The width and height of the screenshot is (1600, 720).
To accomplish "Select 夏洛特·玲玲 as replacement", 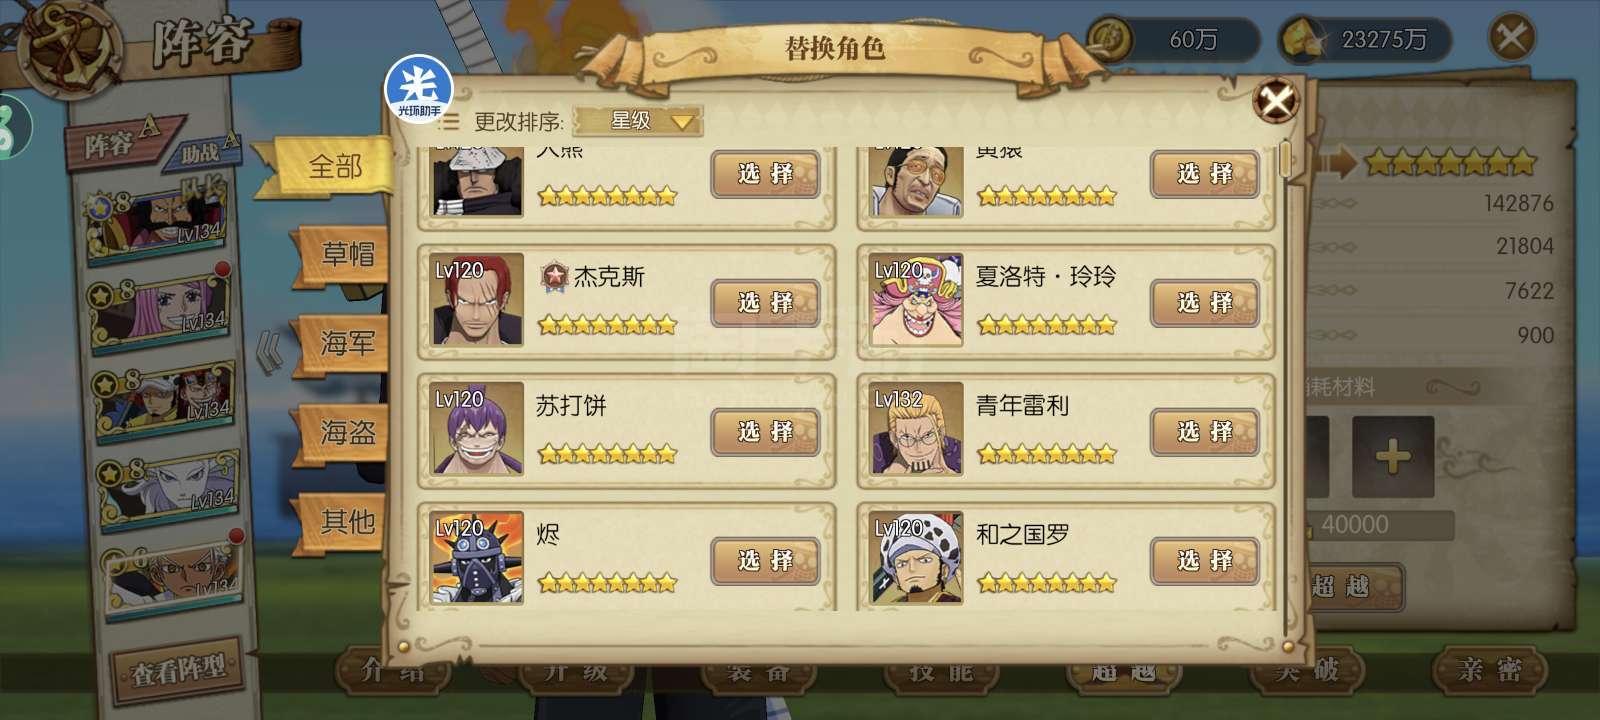I will tap(1204, 303).
